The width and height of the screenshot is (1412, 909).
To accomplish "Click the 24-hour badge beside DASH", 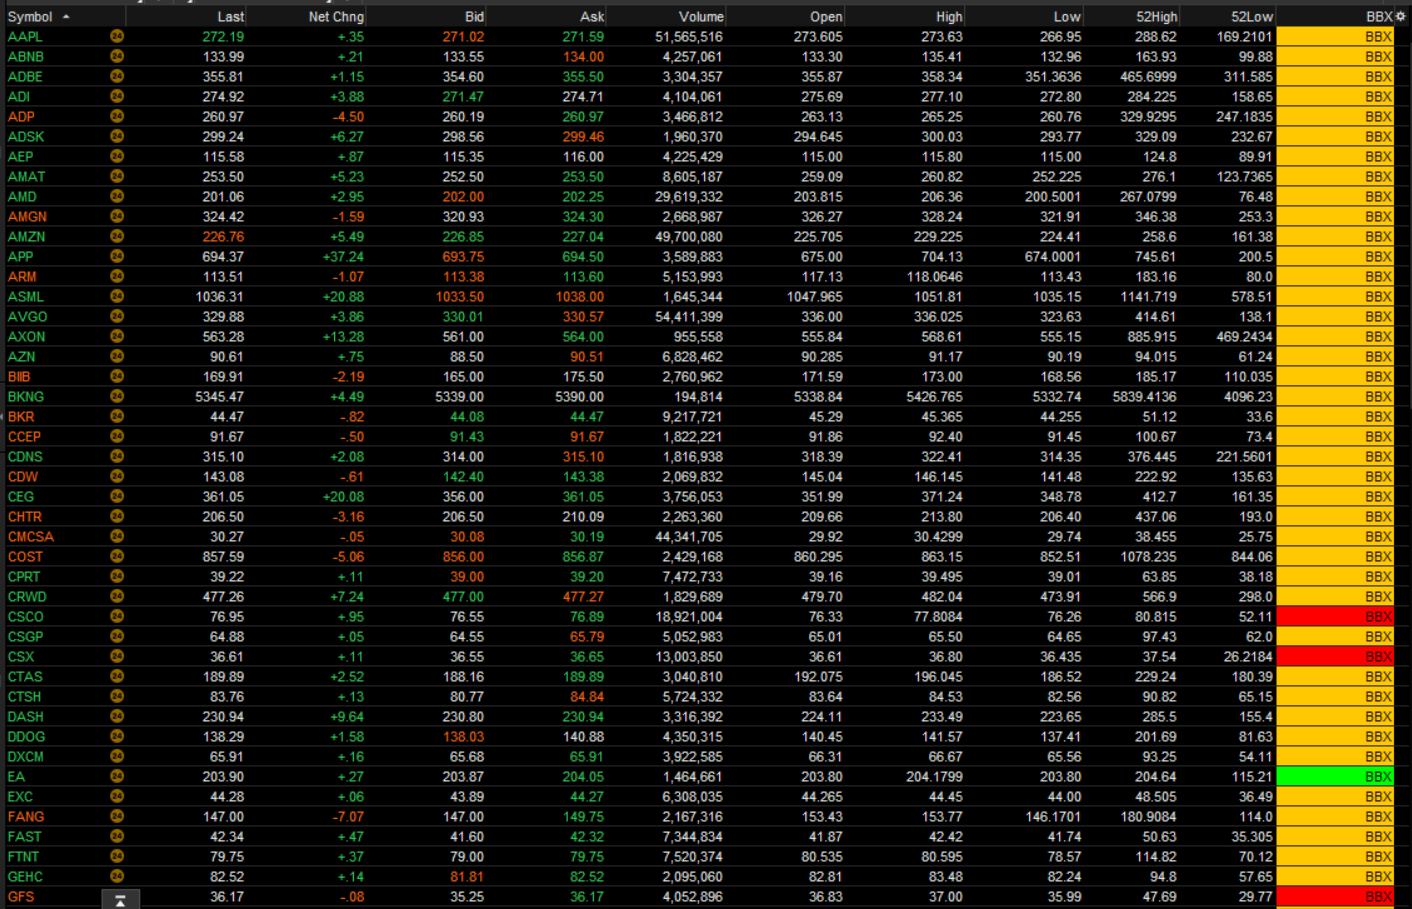I will click(117, 717).
